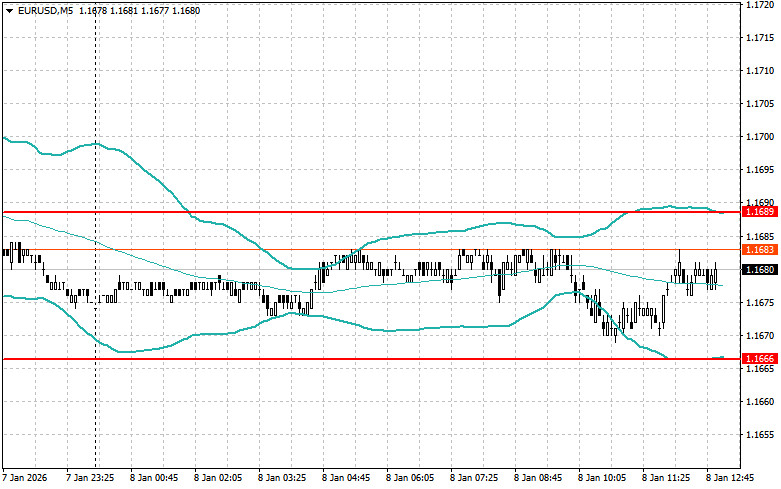781x489 pixels.
Task: Click the 1.1720 price axis value
Action: pyautogui.click(x=760, y=4)
